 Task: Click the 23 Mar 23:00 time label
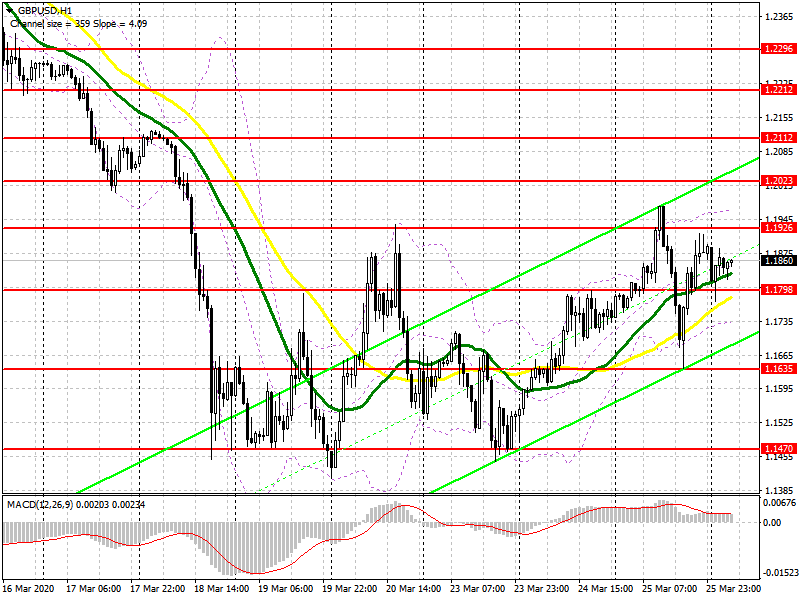point(542,588)
